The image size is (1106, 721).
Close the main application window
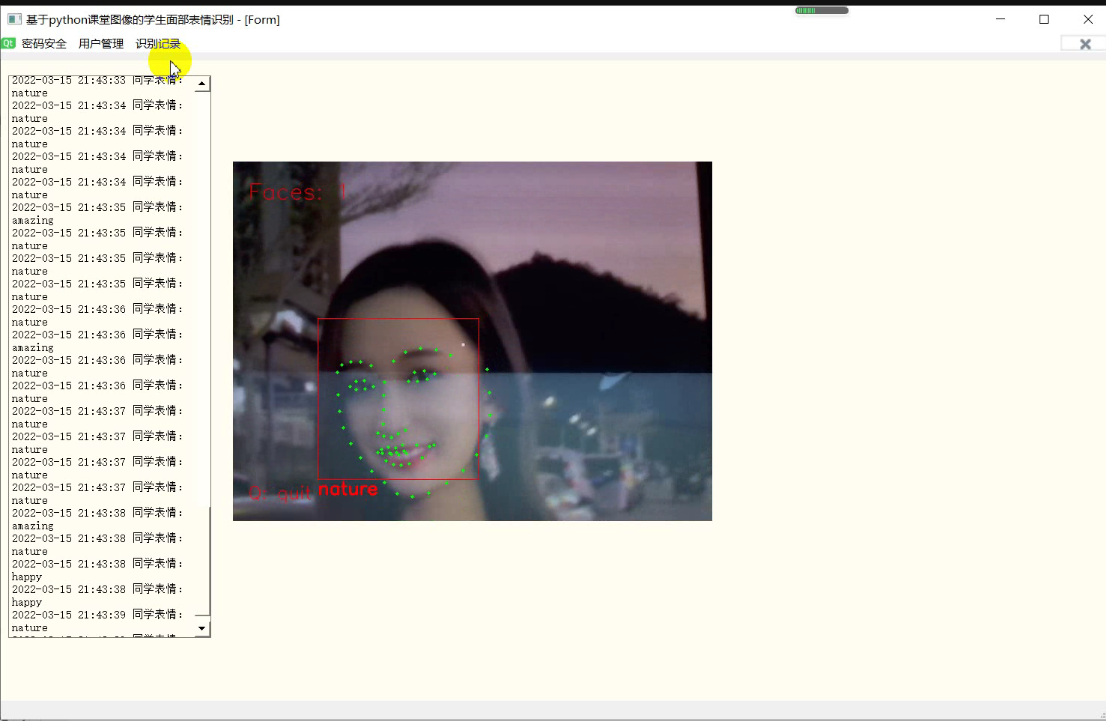1088,19
